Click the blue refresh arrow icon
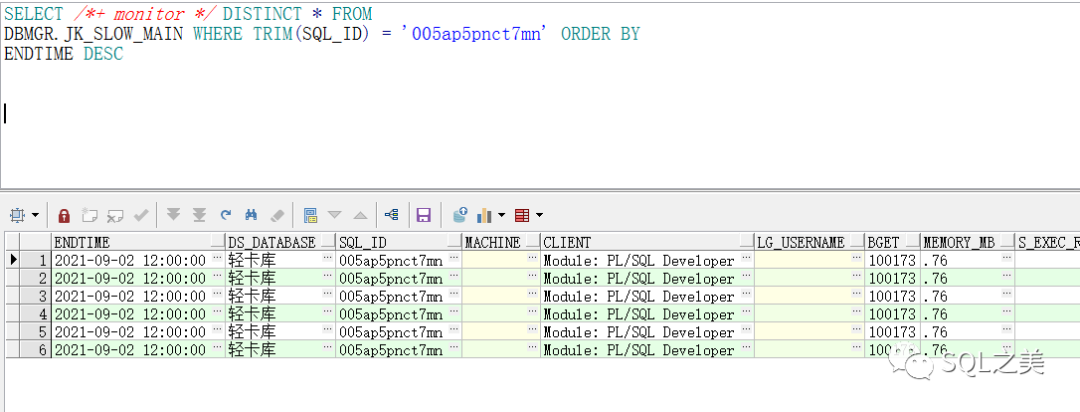The height and width of the screenshot is (412, 1080). (x=225, y=216)
